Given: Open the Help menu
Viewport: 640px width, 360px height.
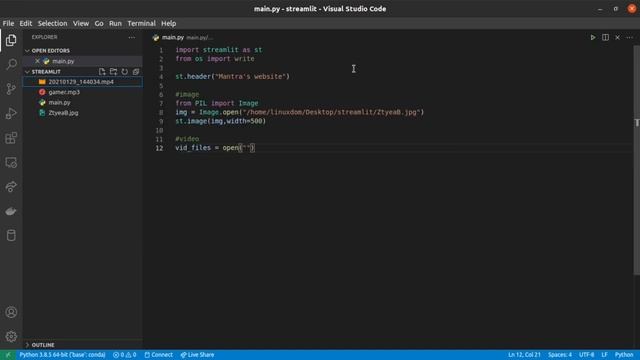Looking at the screenshot, I should (x=168, y=23).
